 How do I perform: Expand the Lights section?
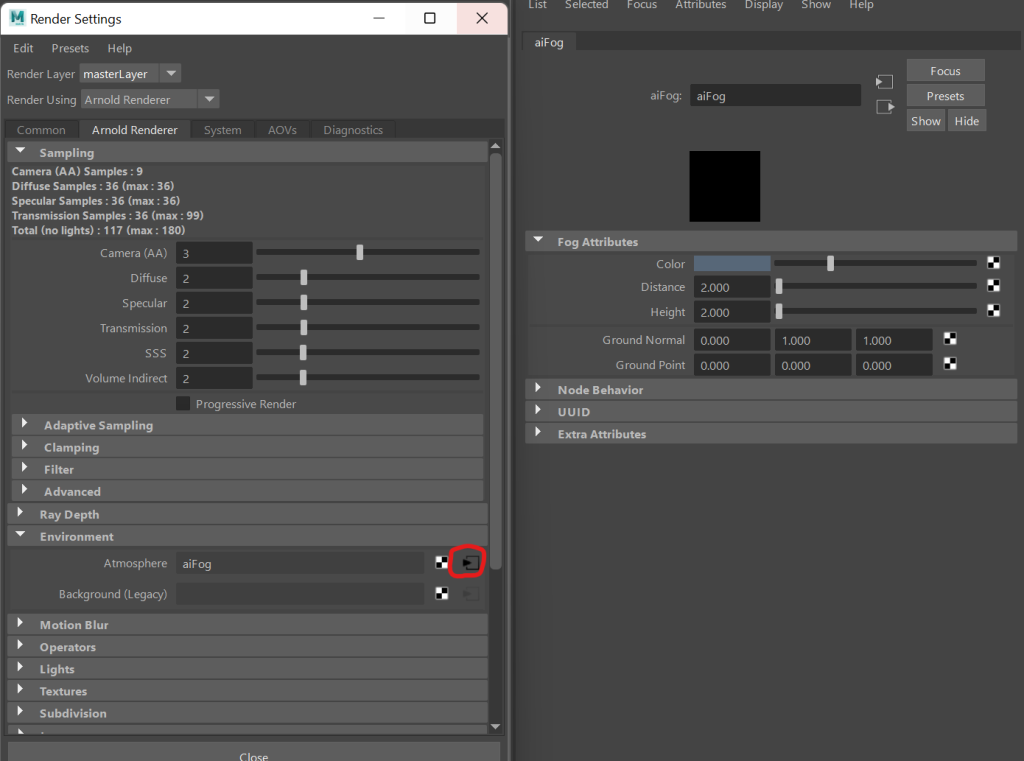pyautogui.click(x=20, y=668)
